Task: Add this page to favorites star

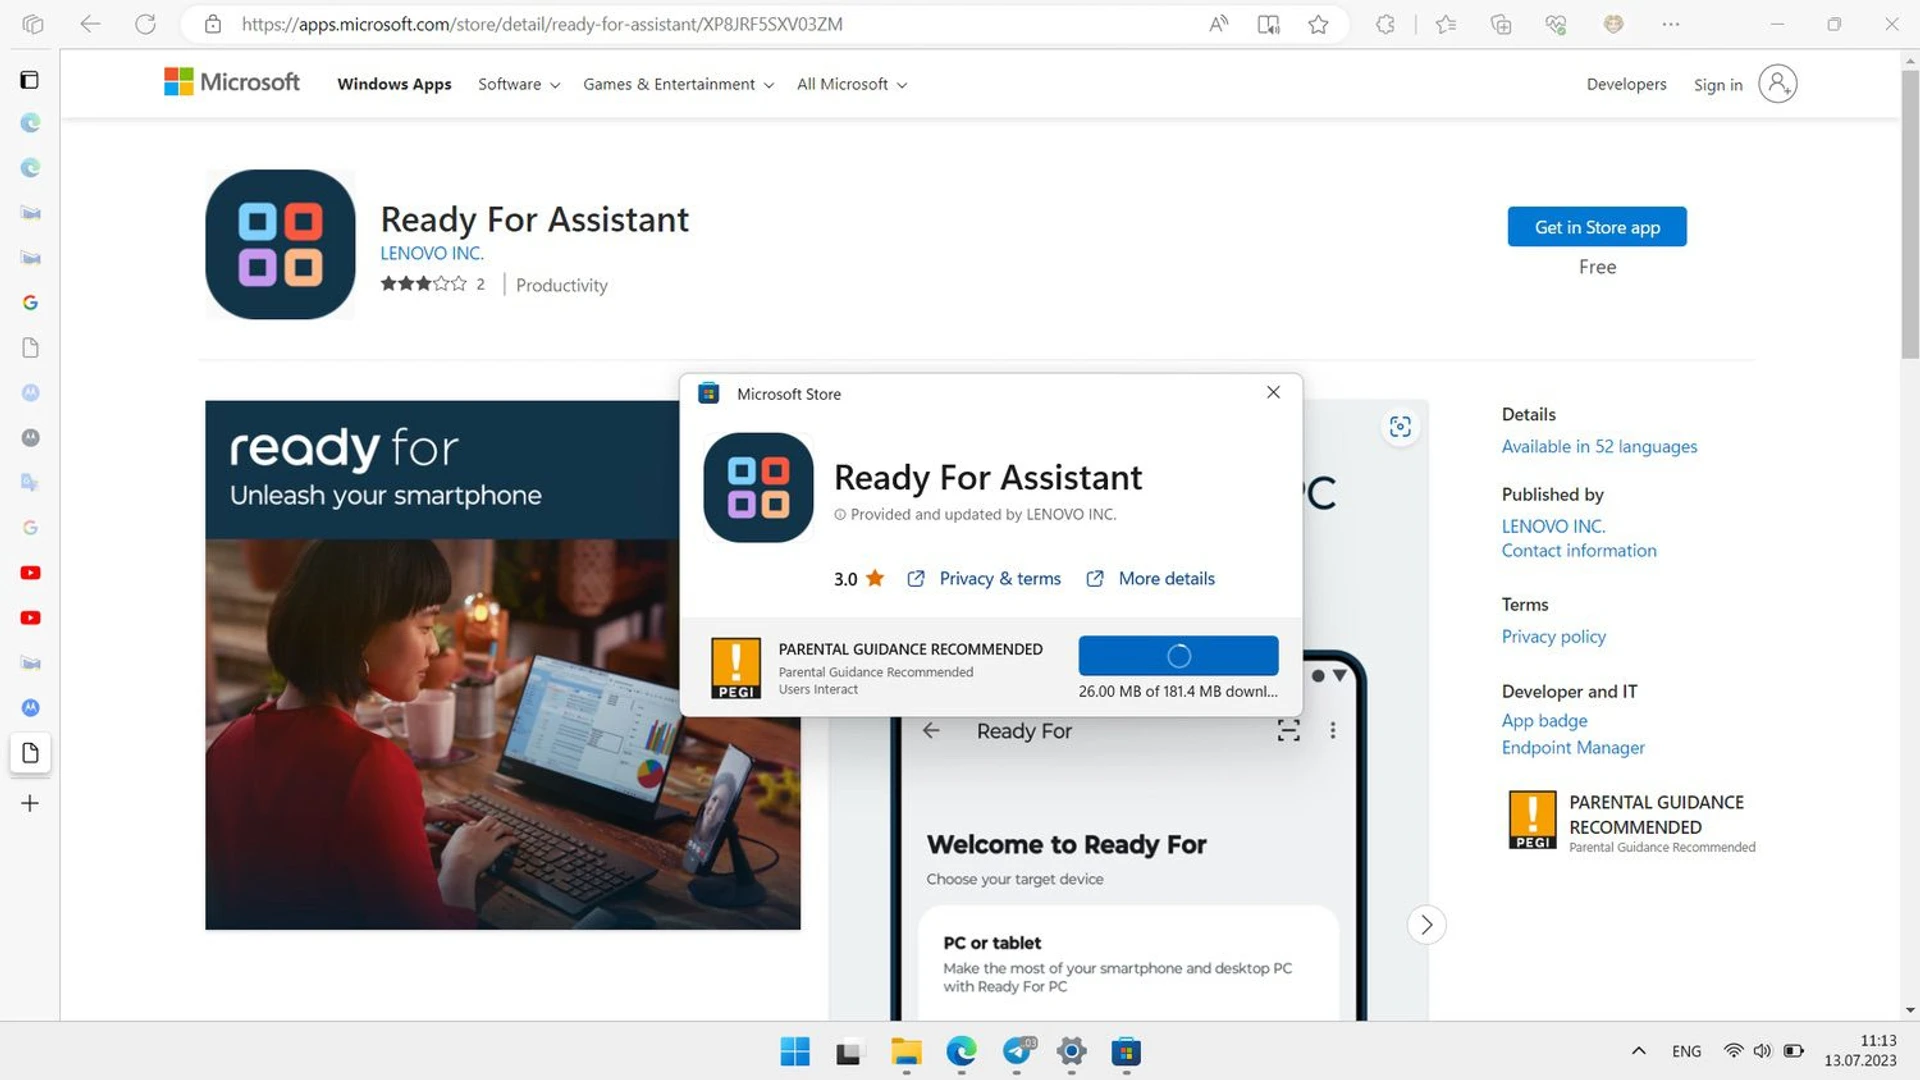Action: pos(1318,24)
